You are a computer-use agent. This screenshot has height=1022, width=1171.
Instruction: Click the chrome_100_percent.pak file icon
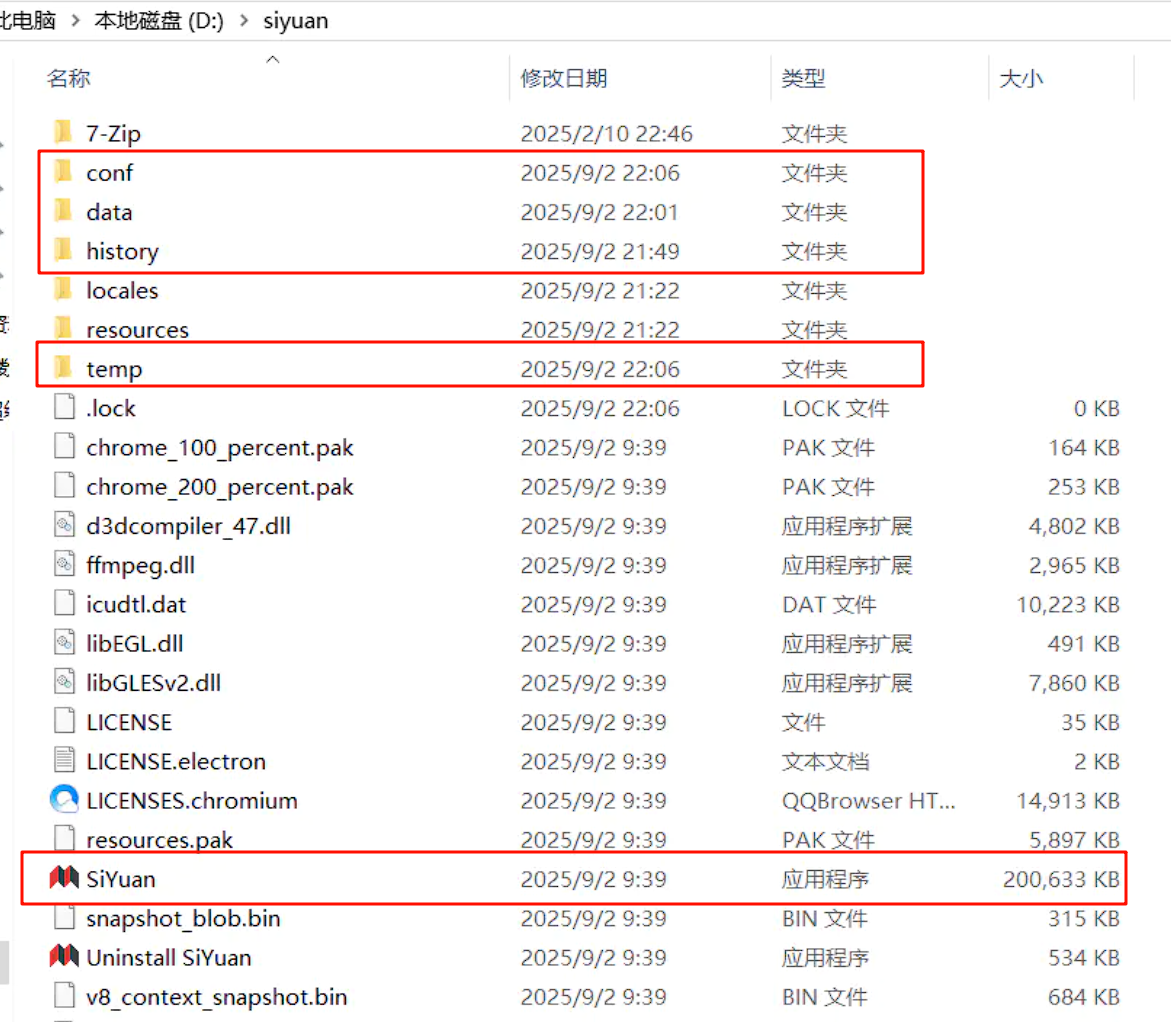pos(64,447)
